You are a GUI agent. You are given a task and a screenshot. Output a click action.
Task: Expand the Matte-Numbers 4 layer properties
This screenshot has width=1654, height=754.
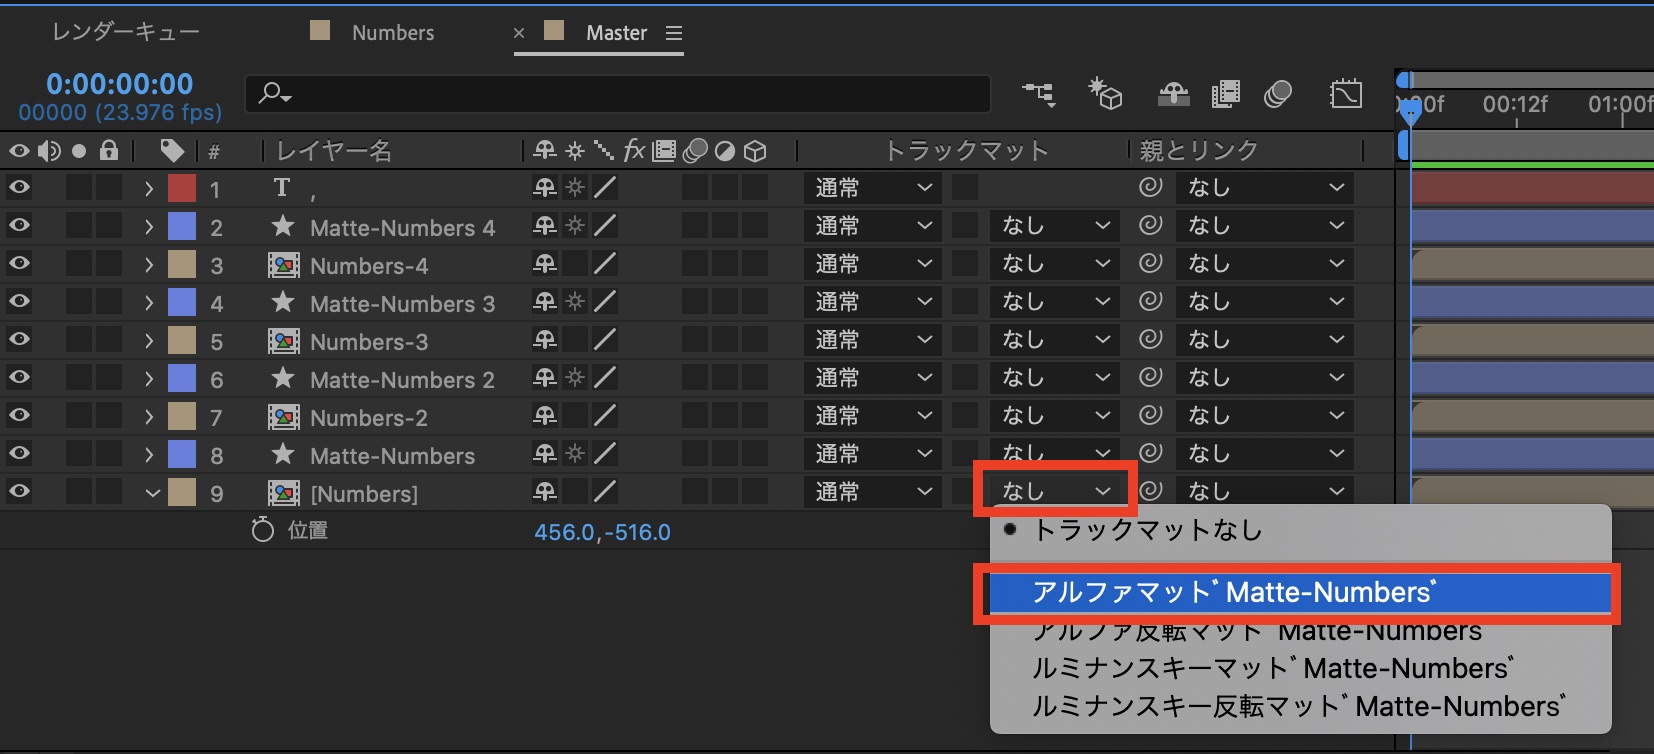[x=149, y=227]
